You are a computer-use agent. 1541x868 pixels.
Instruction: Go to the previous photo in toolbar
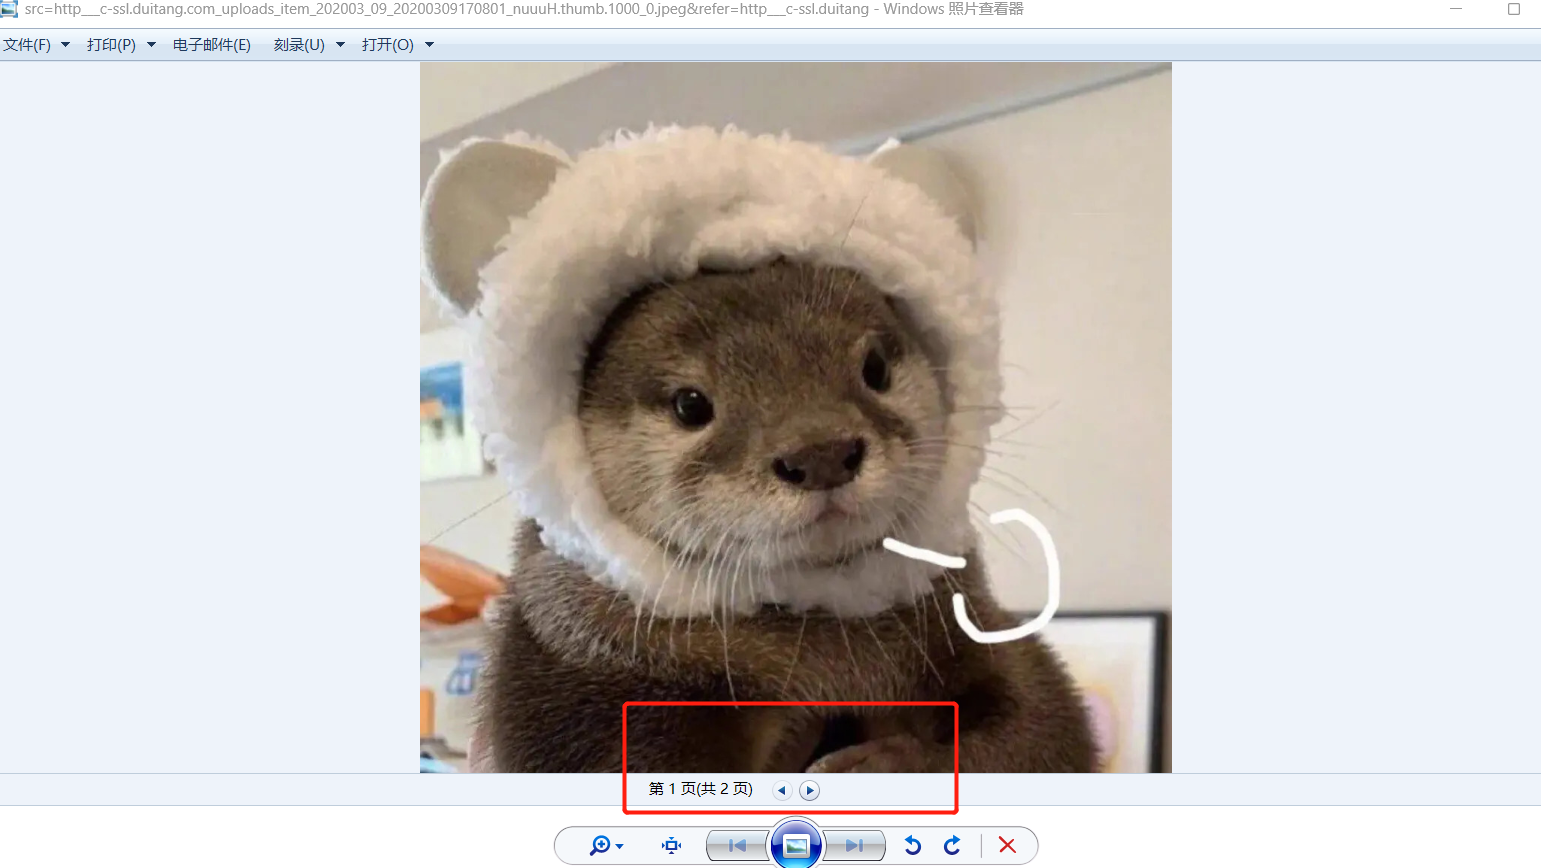click(x=737, y=846)
